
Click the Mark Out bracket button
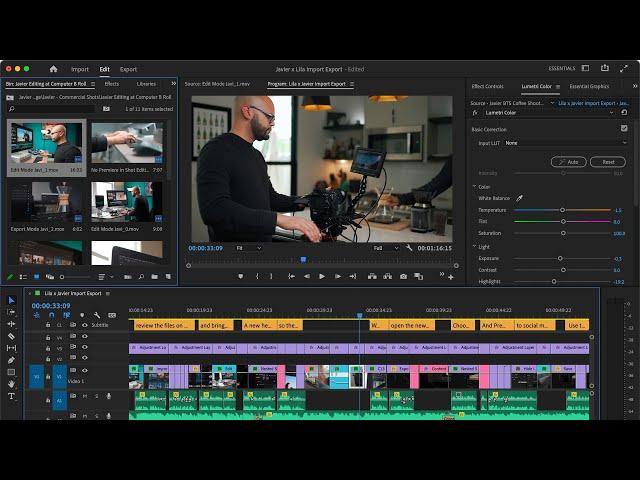point(271,276)
